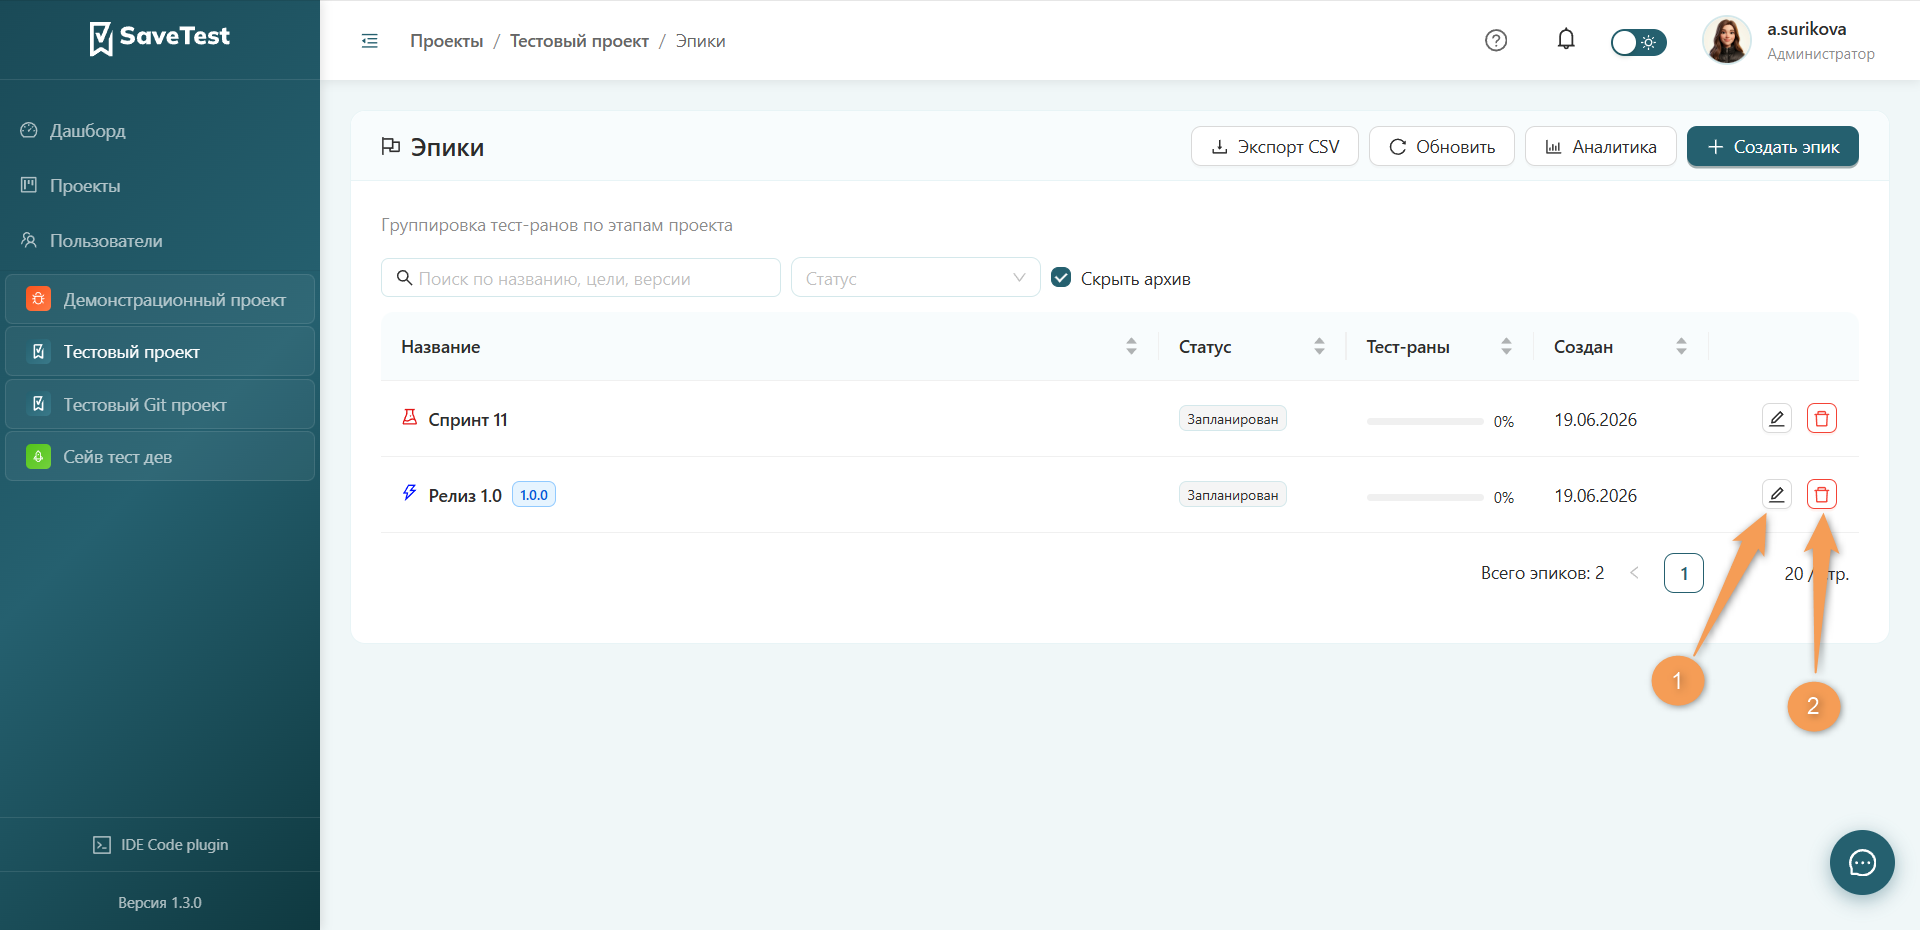Edit the Спринт 11 epic

click(x=1776, y=419)
